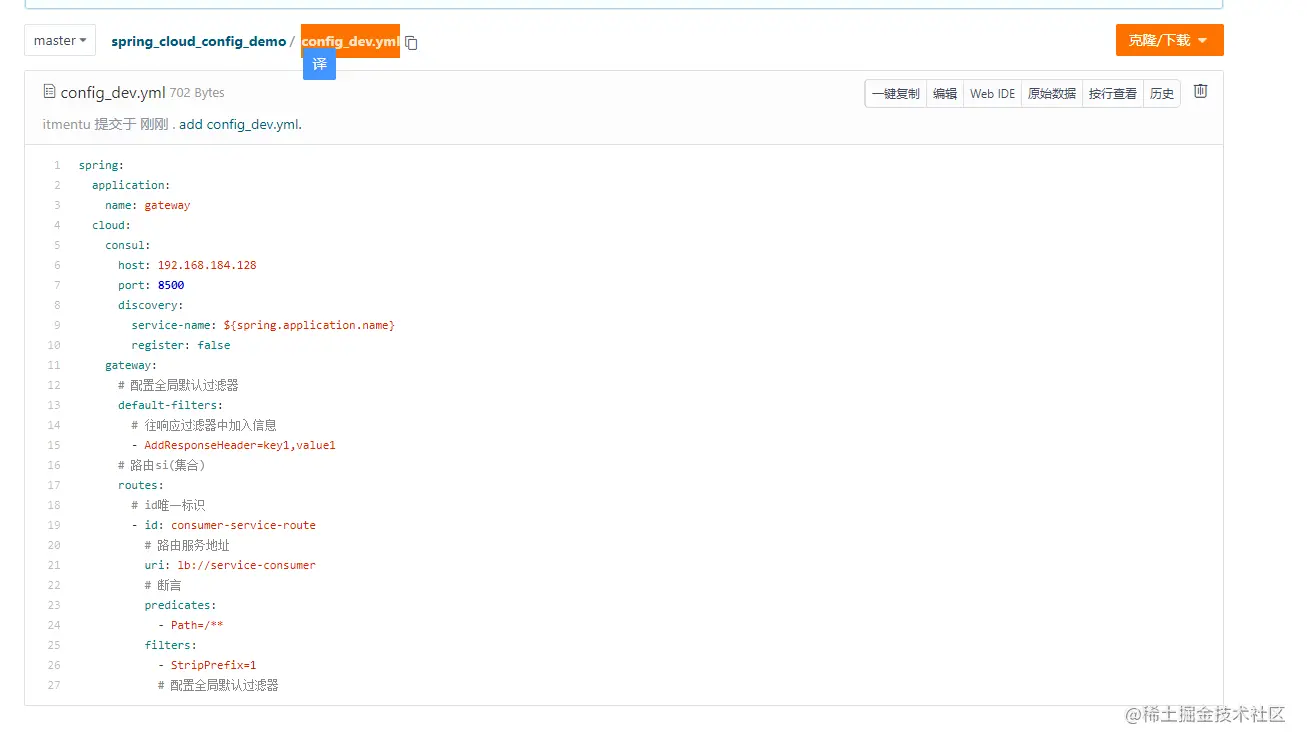Click comment '# 往响应过滤器中加入信息'
1307x746 pixels.
click(204, 425)
